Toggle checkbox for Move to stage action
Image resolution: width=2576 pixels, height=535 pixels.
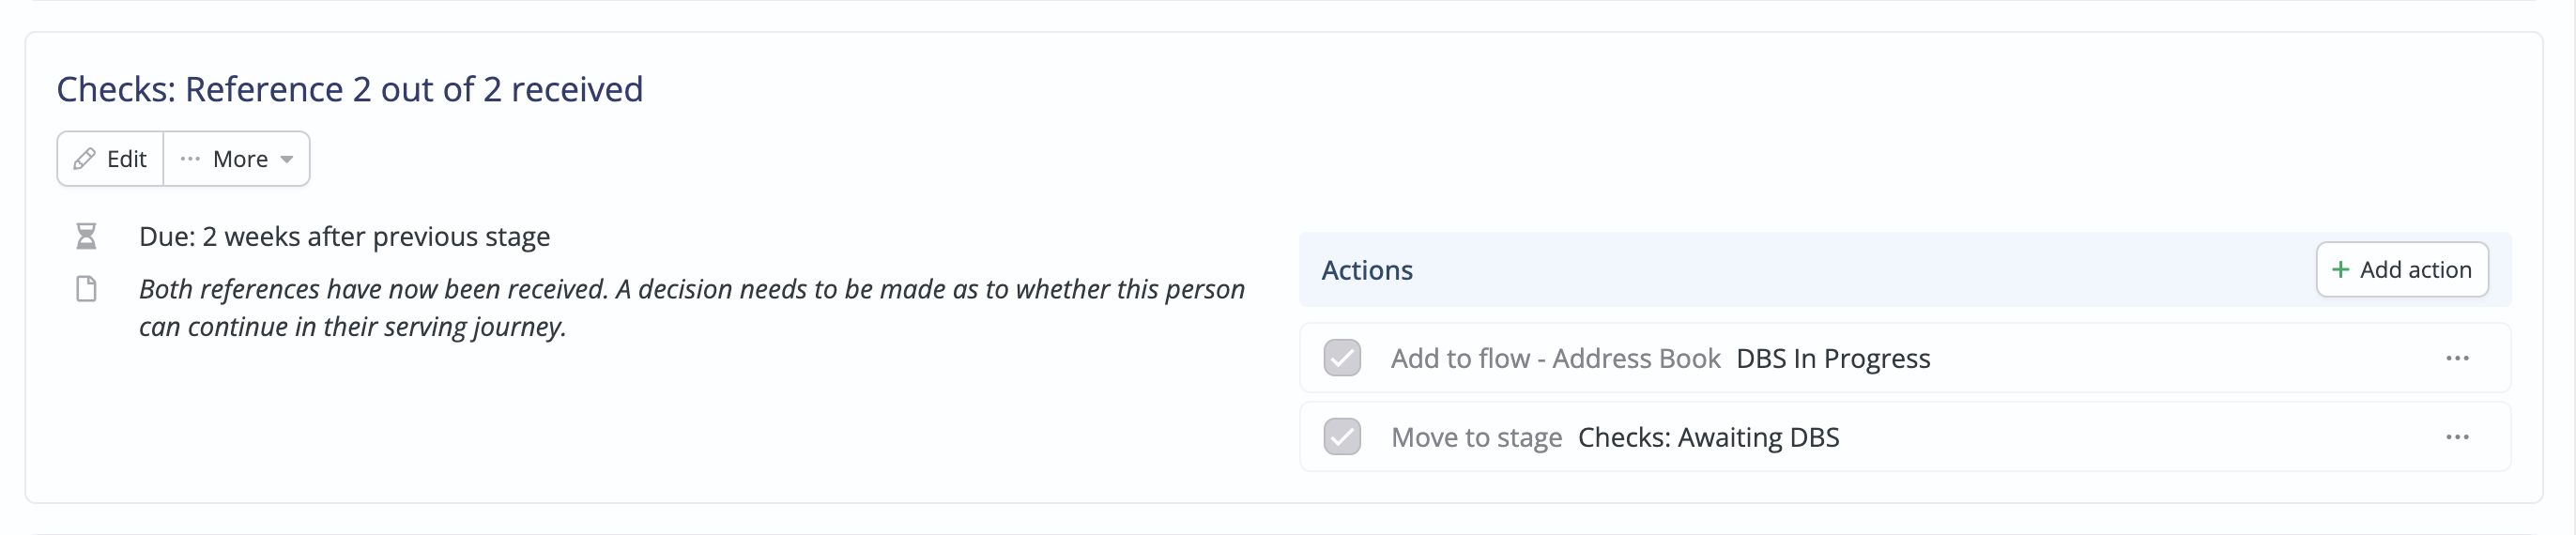click(x=1342, y=437)
